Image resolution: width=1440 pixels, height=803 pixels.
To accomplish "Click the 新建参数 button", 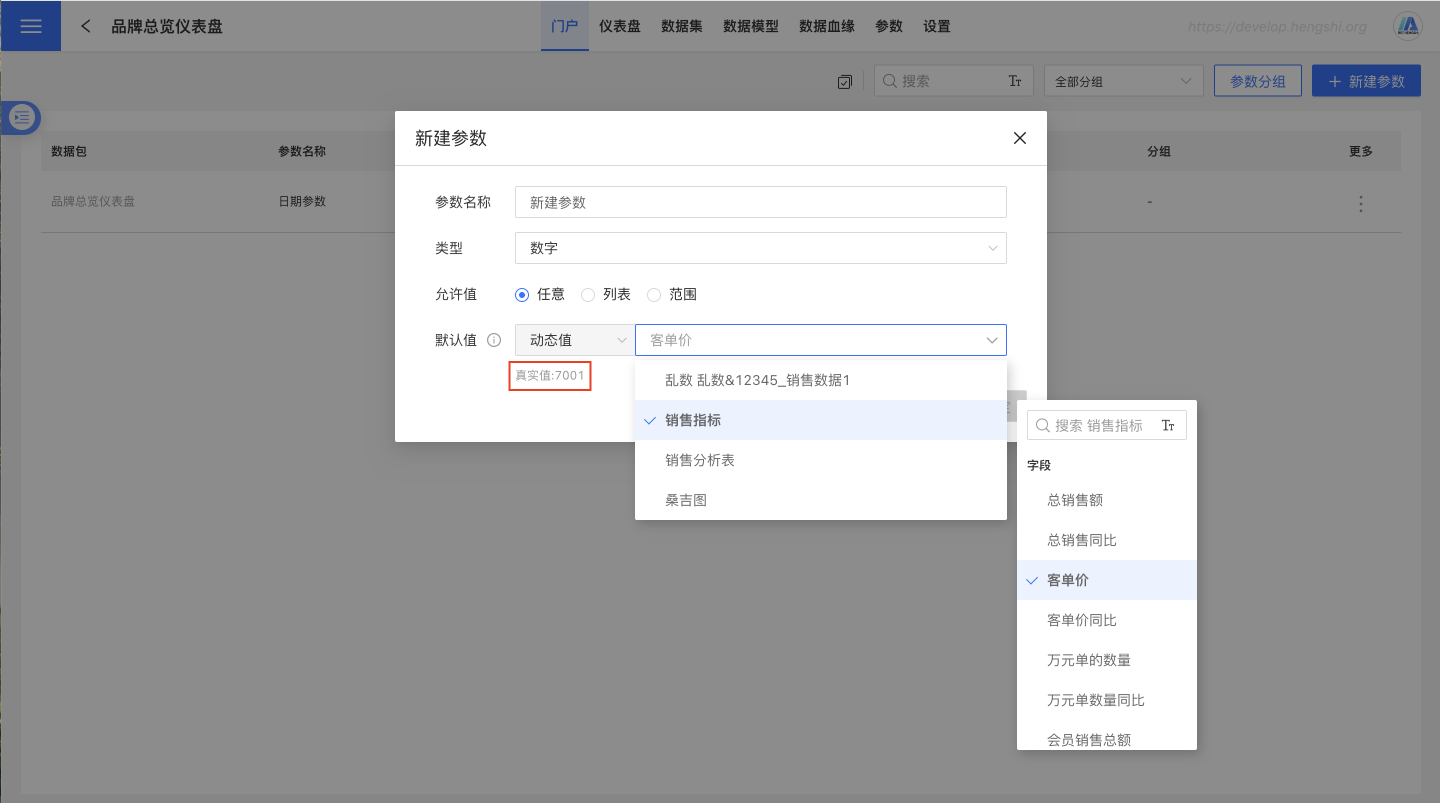I will [1365, 81].
